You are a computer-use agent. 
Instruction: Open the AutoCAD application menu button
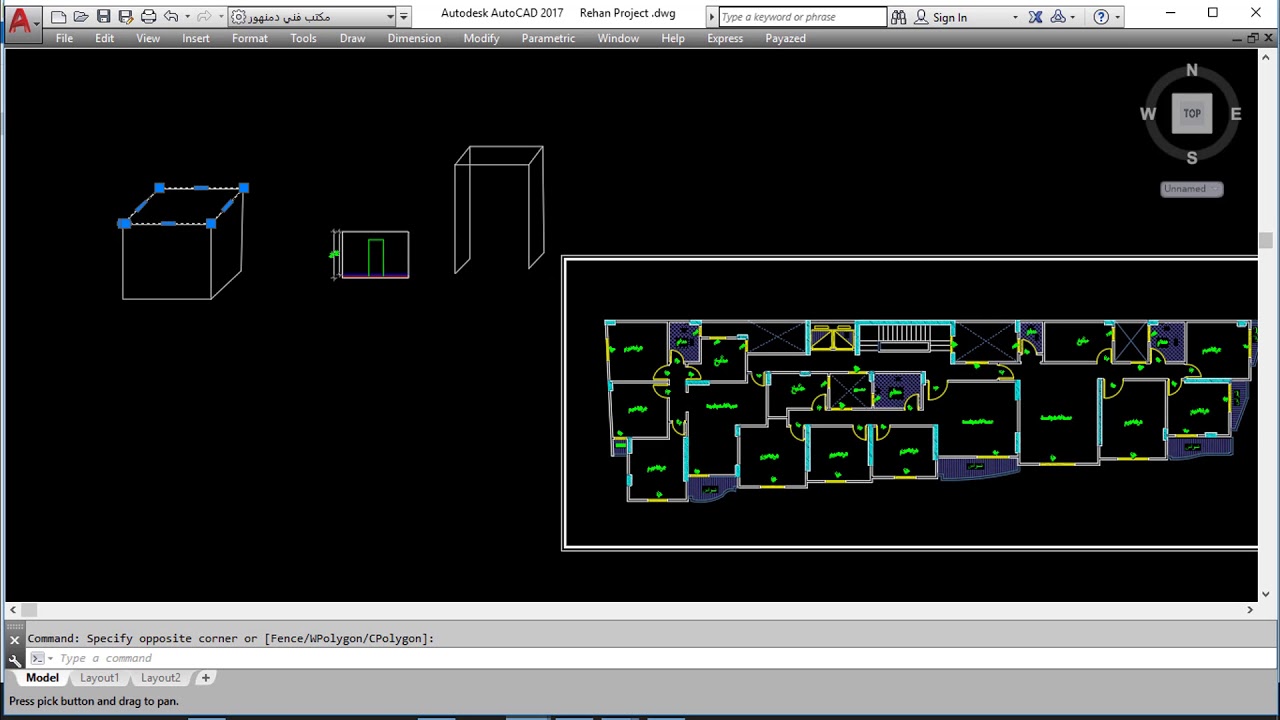[20, 19]
